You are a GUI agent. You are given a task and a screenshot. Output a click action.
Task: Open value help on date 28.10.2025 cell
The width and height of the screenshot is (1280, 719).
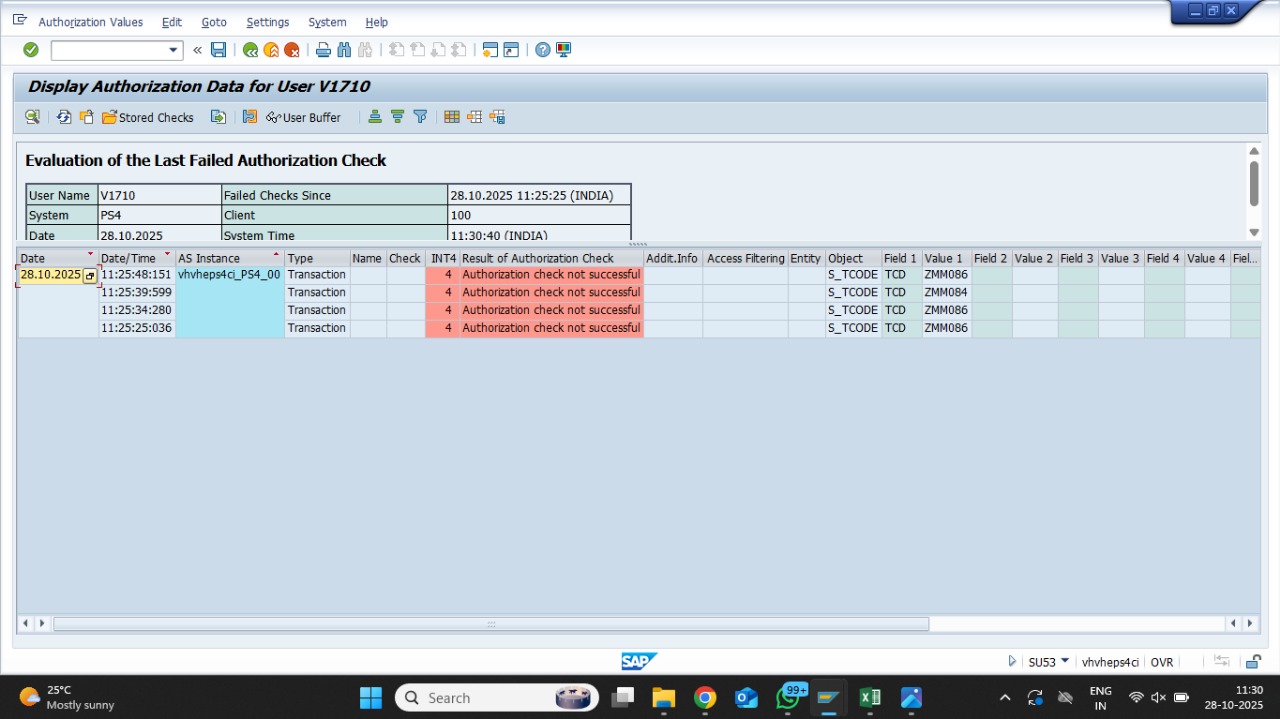click(x=90, y=275)
